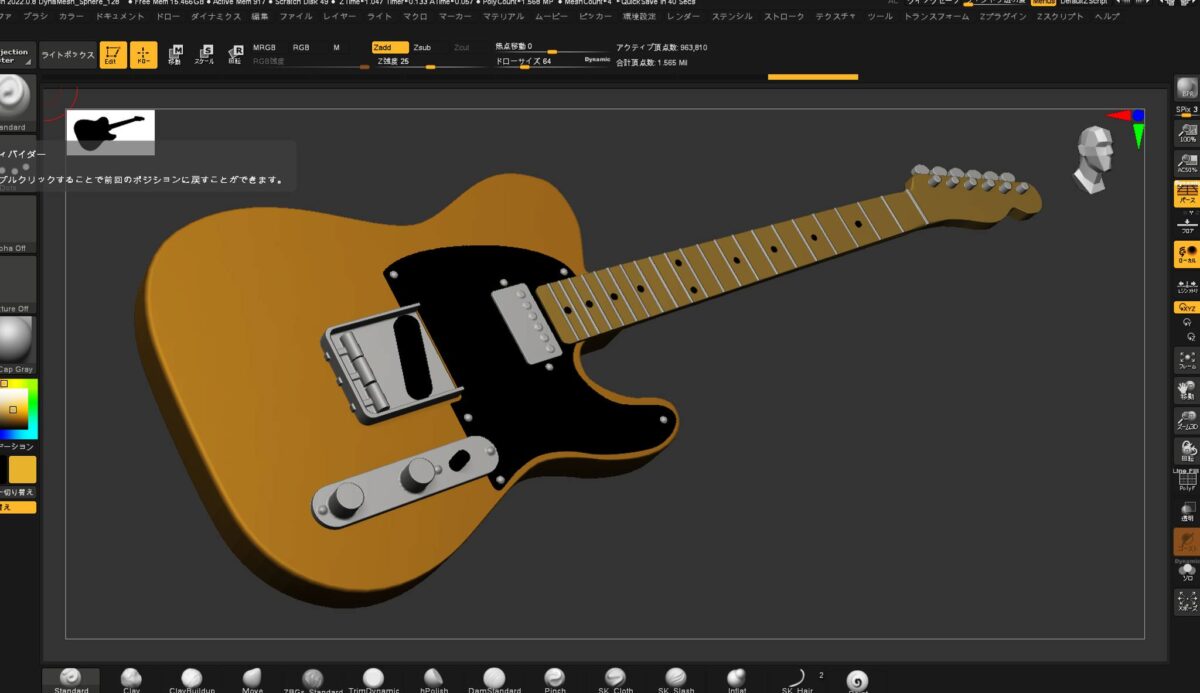This screenshot has width=1200, height=693.
Task: Select the RGB channel button
Action: pos(301,47)
